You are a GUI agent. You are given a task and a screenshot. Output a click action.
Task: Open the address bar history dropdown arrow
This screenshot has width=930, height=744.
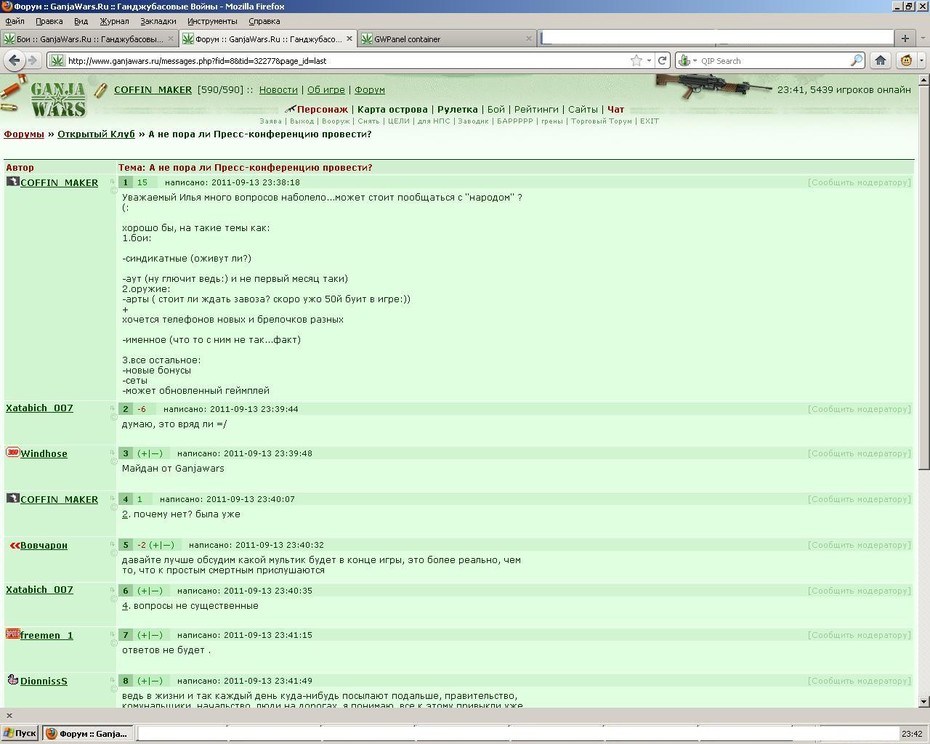[649, 61]
